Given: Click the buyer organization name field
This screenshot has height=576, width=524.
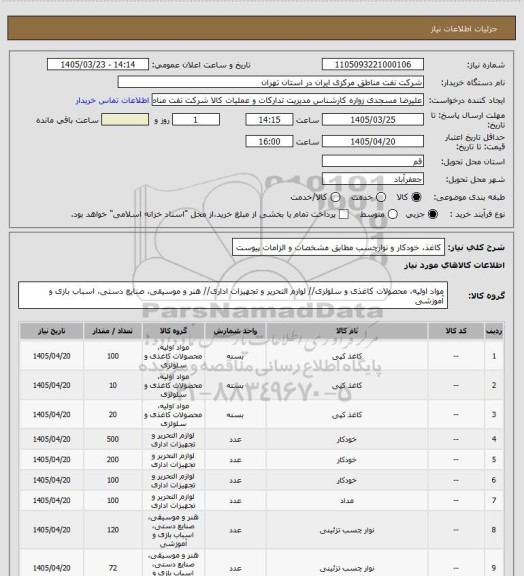Looking at the screenshot, I should point(270,82).
